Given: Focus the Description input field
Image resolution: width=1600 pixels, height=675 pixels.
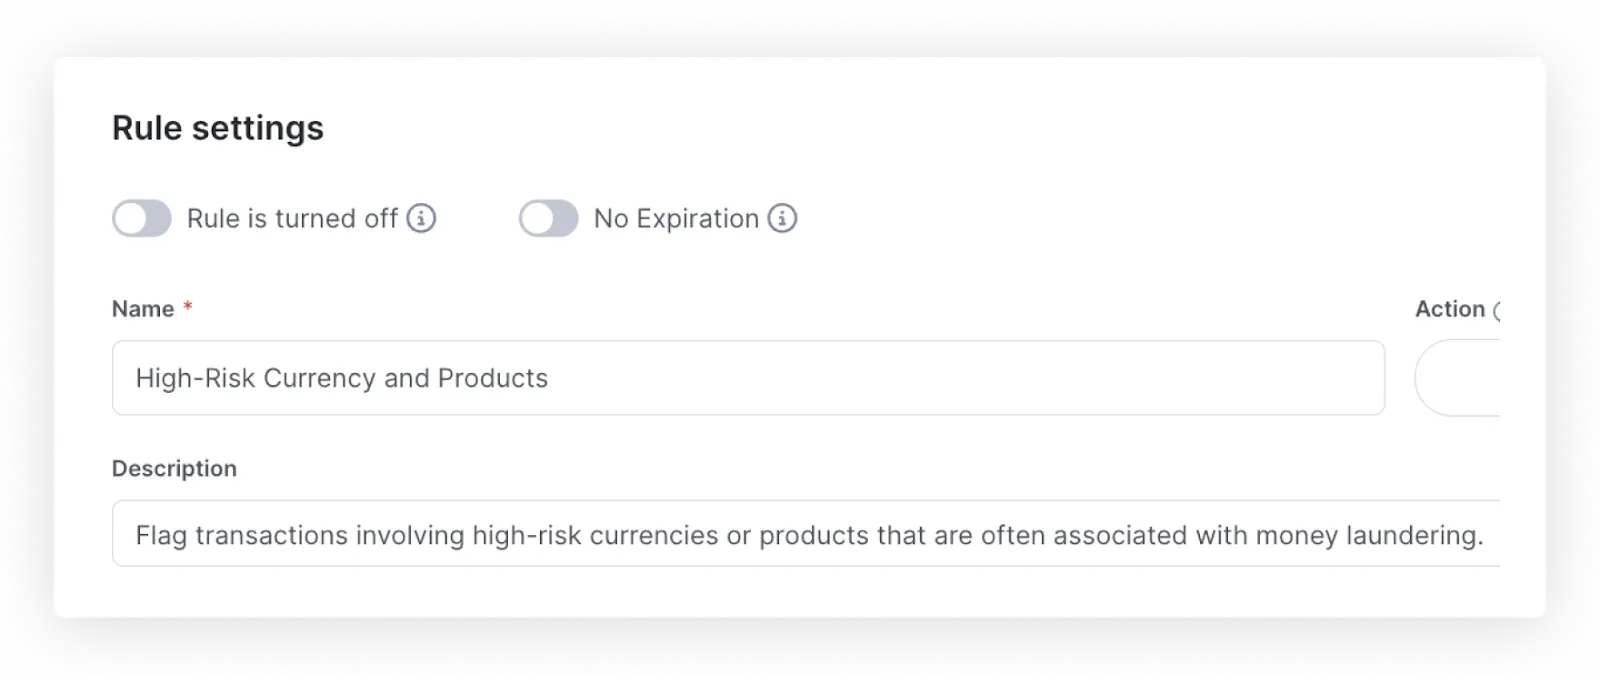Looking at the screenshot, I should click(x=806, y=534).
